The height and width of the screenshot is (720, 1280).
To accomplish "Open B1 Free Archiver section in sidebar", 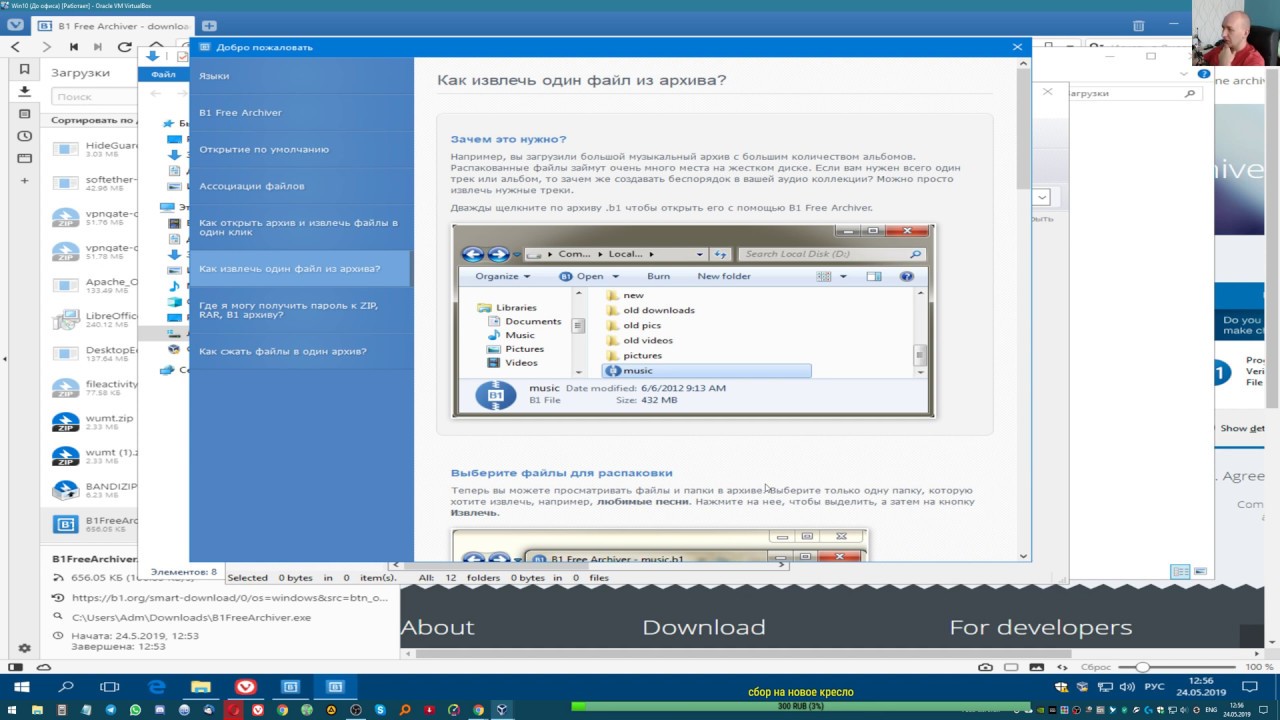I will click(301, 113).
